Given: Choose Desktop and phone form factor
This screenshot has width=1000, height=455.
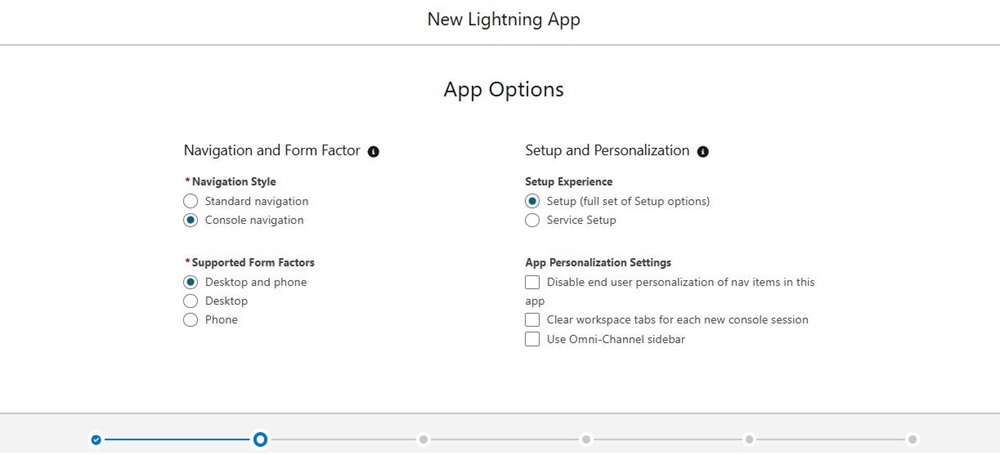Looking at the screenshot, I should 190,282.
